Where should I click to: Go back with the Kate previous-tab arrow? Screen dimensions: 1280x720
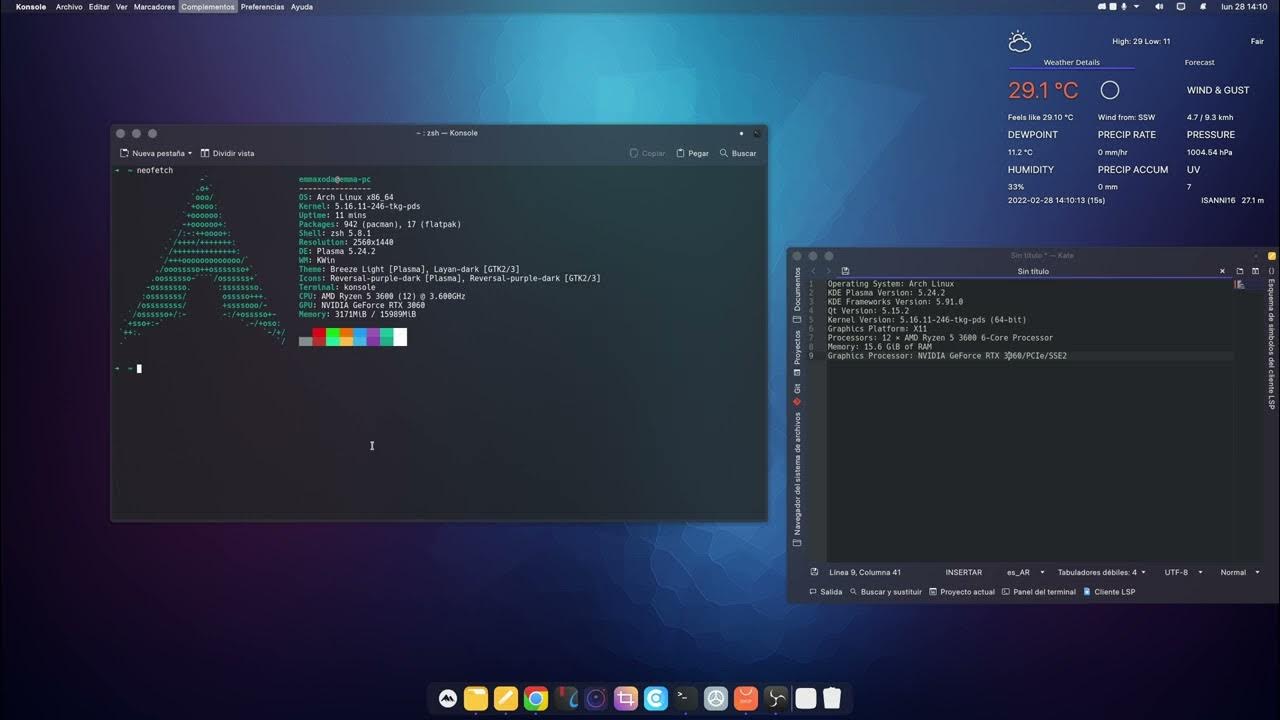click(x=814, y=271)
